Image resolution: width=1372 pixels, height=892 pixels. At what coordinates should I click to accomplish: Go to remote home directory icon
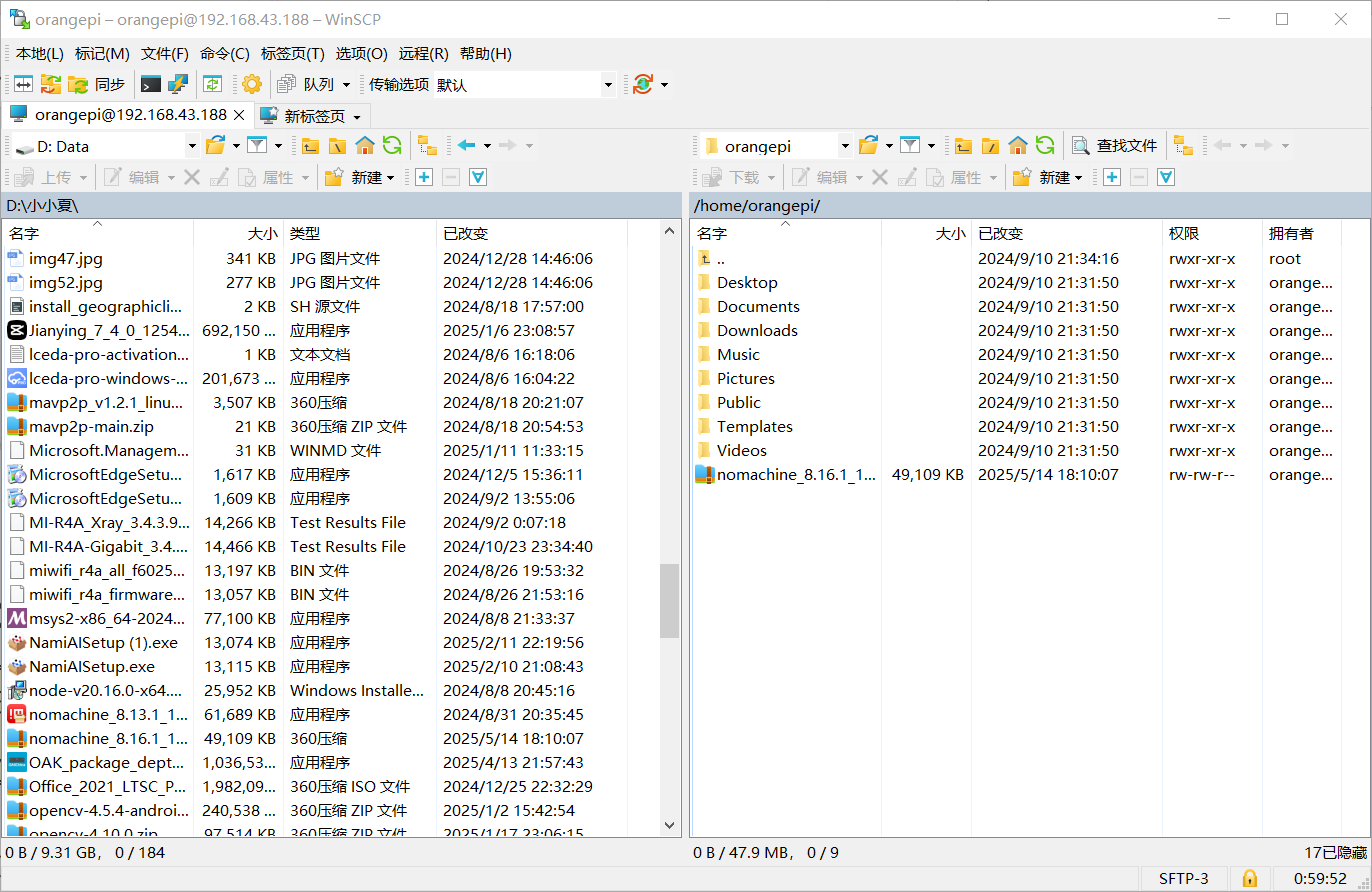[x=1018, y=146]
